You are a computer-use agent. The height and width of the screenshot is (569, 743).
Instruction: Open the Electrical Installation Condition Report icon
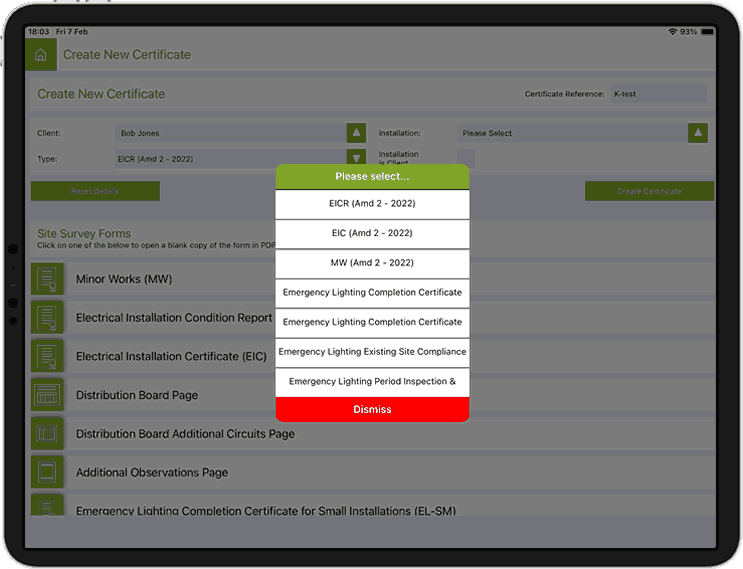pos(47,317)
